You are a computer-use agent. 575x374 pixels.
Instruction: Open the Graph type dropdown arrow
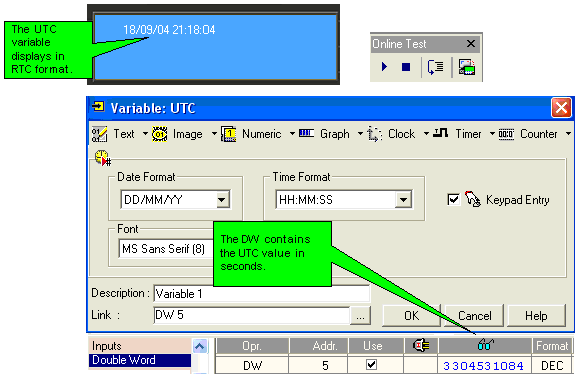[x=360, y=133]
